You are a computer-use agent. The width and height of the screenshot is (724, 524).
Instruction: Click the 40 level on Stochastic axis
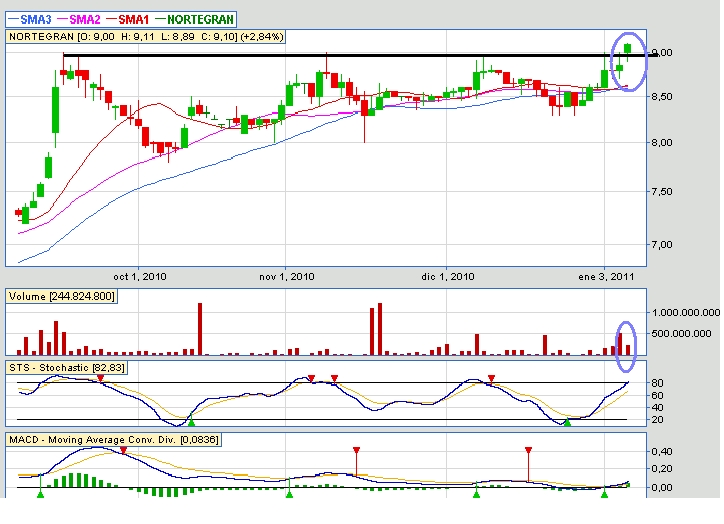click(x=658, y=408)
